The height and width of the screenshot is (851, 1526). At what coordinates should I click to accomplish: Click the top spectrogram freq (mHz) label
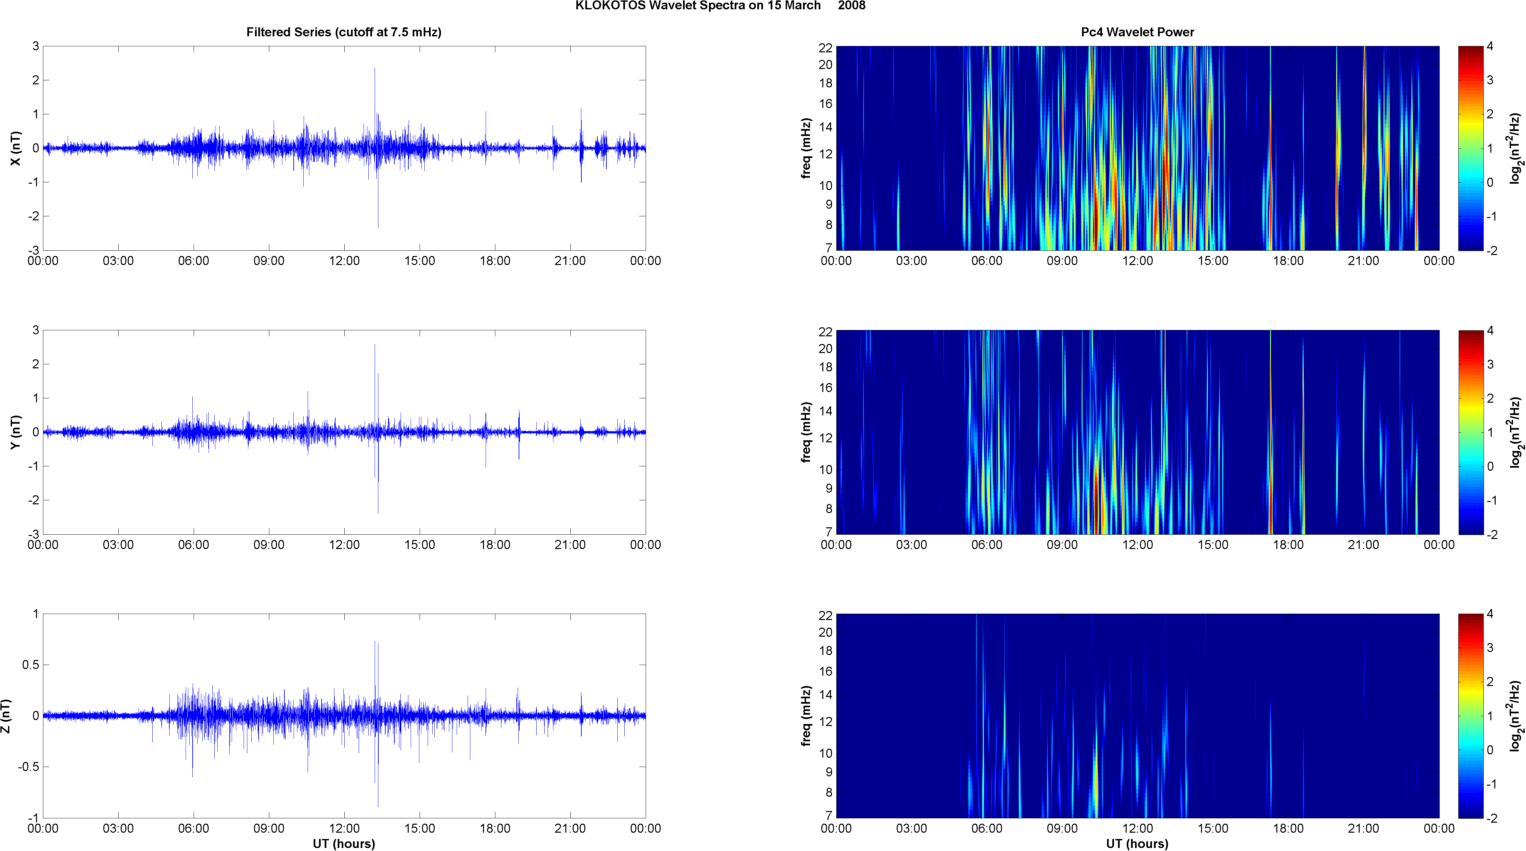[806, 148]
